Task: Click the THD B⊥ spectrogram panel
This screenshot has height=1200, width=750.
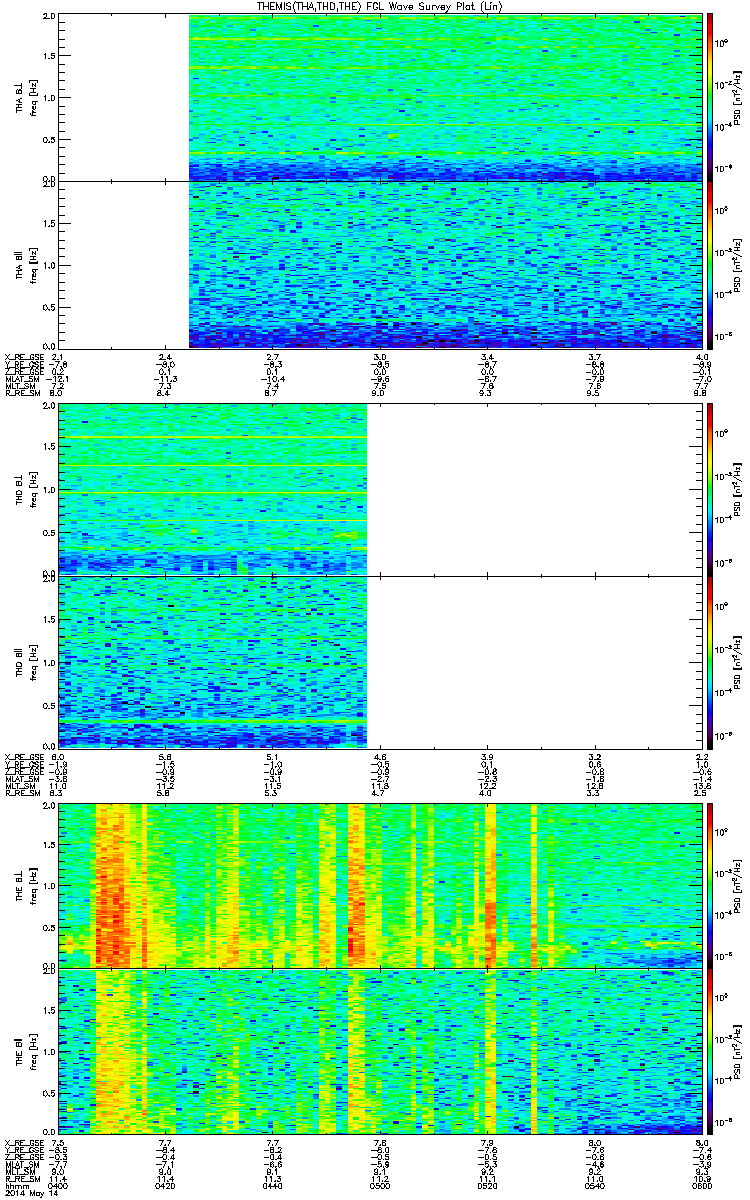Action: tap(382, 489)
